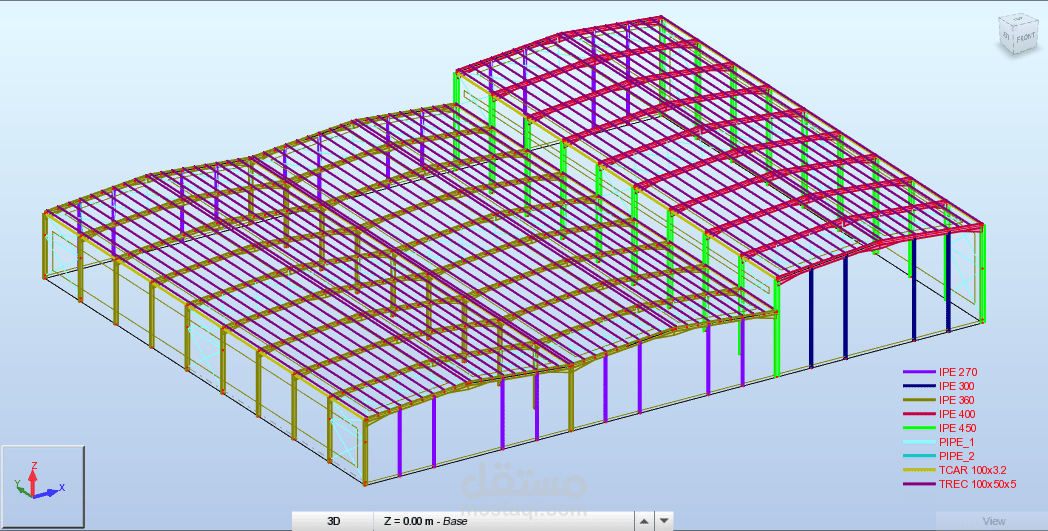Click the green IPE 450 color line
Viewport: 1048px width, 531px height.
[x=918, y=428]
